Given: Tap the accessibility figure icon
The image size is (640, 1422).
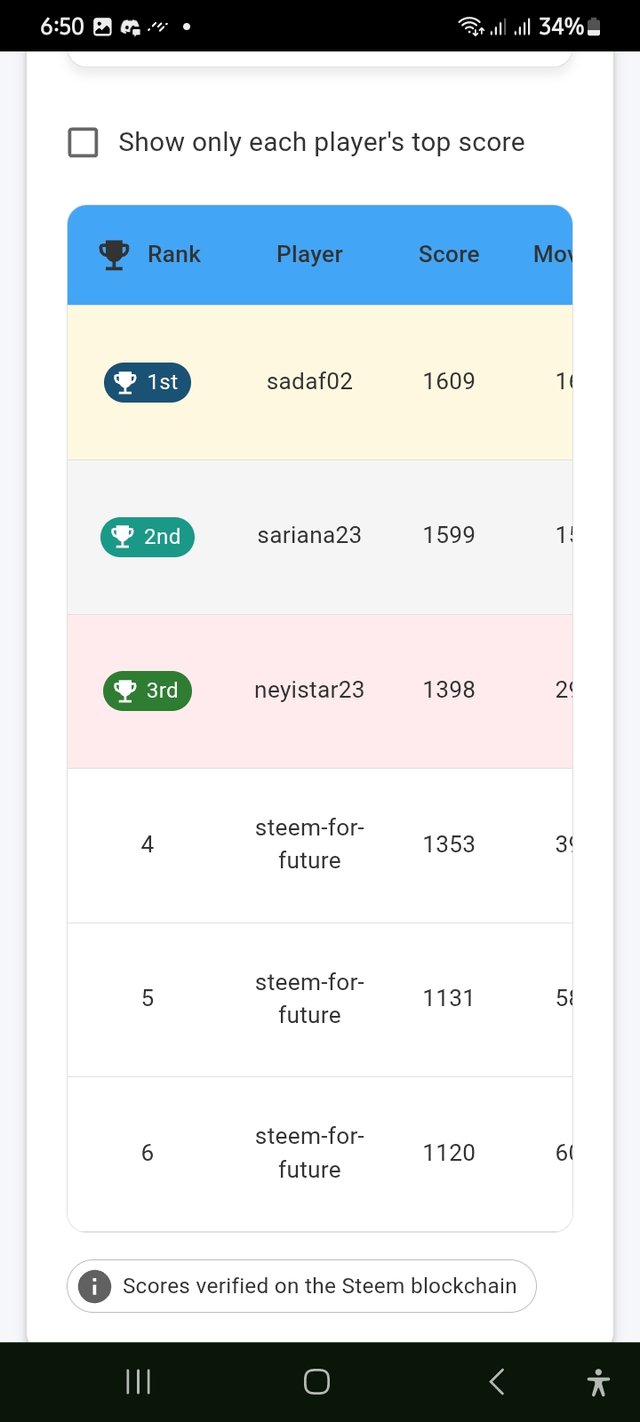Looking at the screenshot, I should click(598, 1382).
